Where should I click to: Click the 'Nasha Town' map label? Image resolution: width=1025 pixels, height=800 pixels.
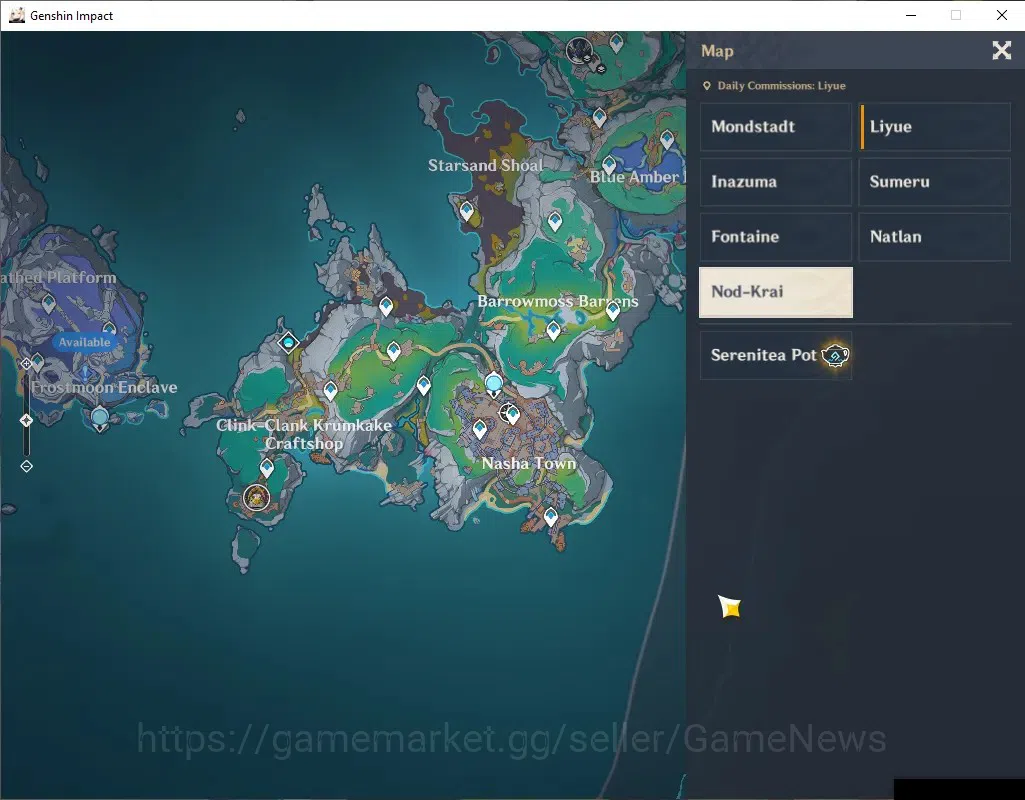tap(529, 463)
